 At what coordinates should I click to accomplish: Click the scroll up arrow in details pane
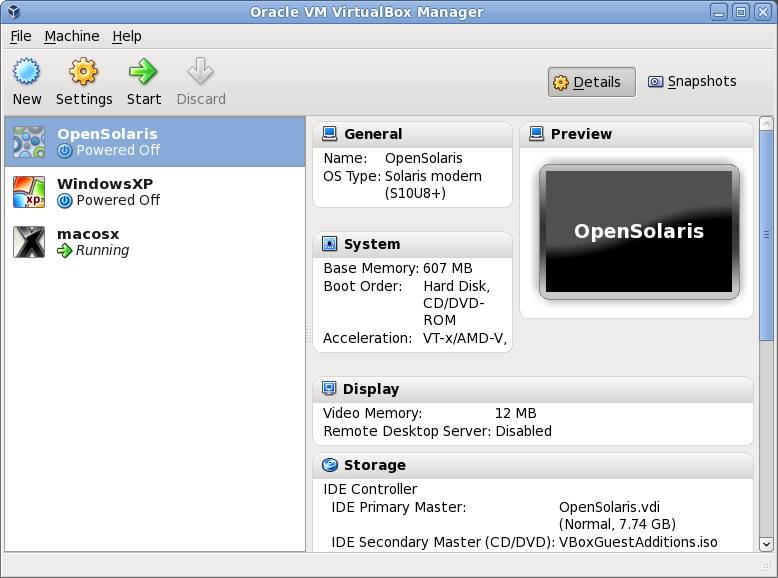tap(766, 123)
